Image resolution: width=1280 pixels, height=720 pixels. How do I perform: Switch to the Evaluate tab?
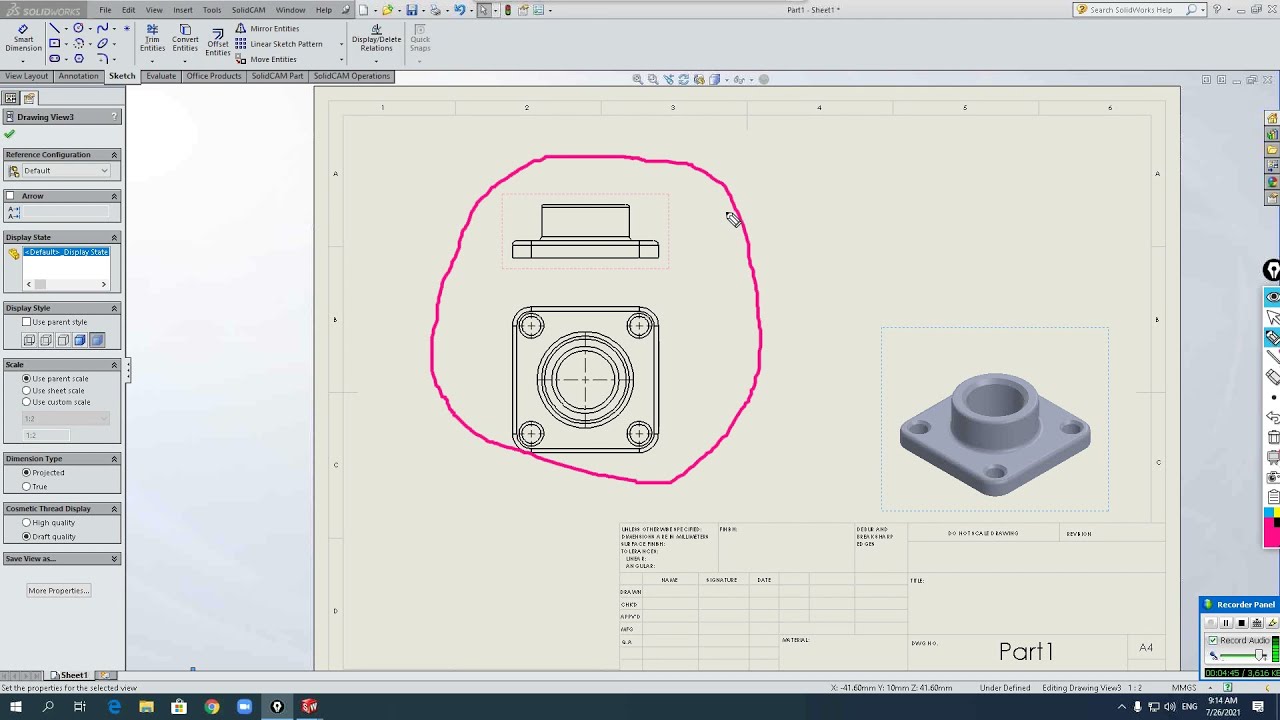coord(161,76)
